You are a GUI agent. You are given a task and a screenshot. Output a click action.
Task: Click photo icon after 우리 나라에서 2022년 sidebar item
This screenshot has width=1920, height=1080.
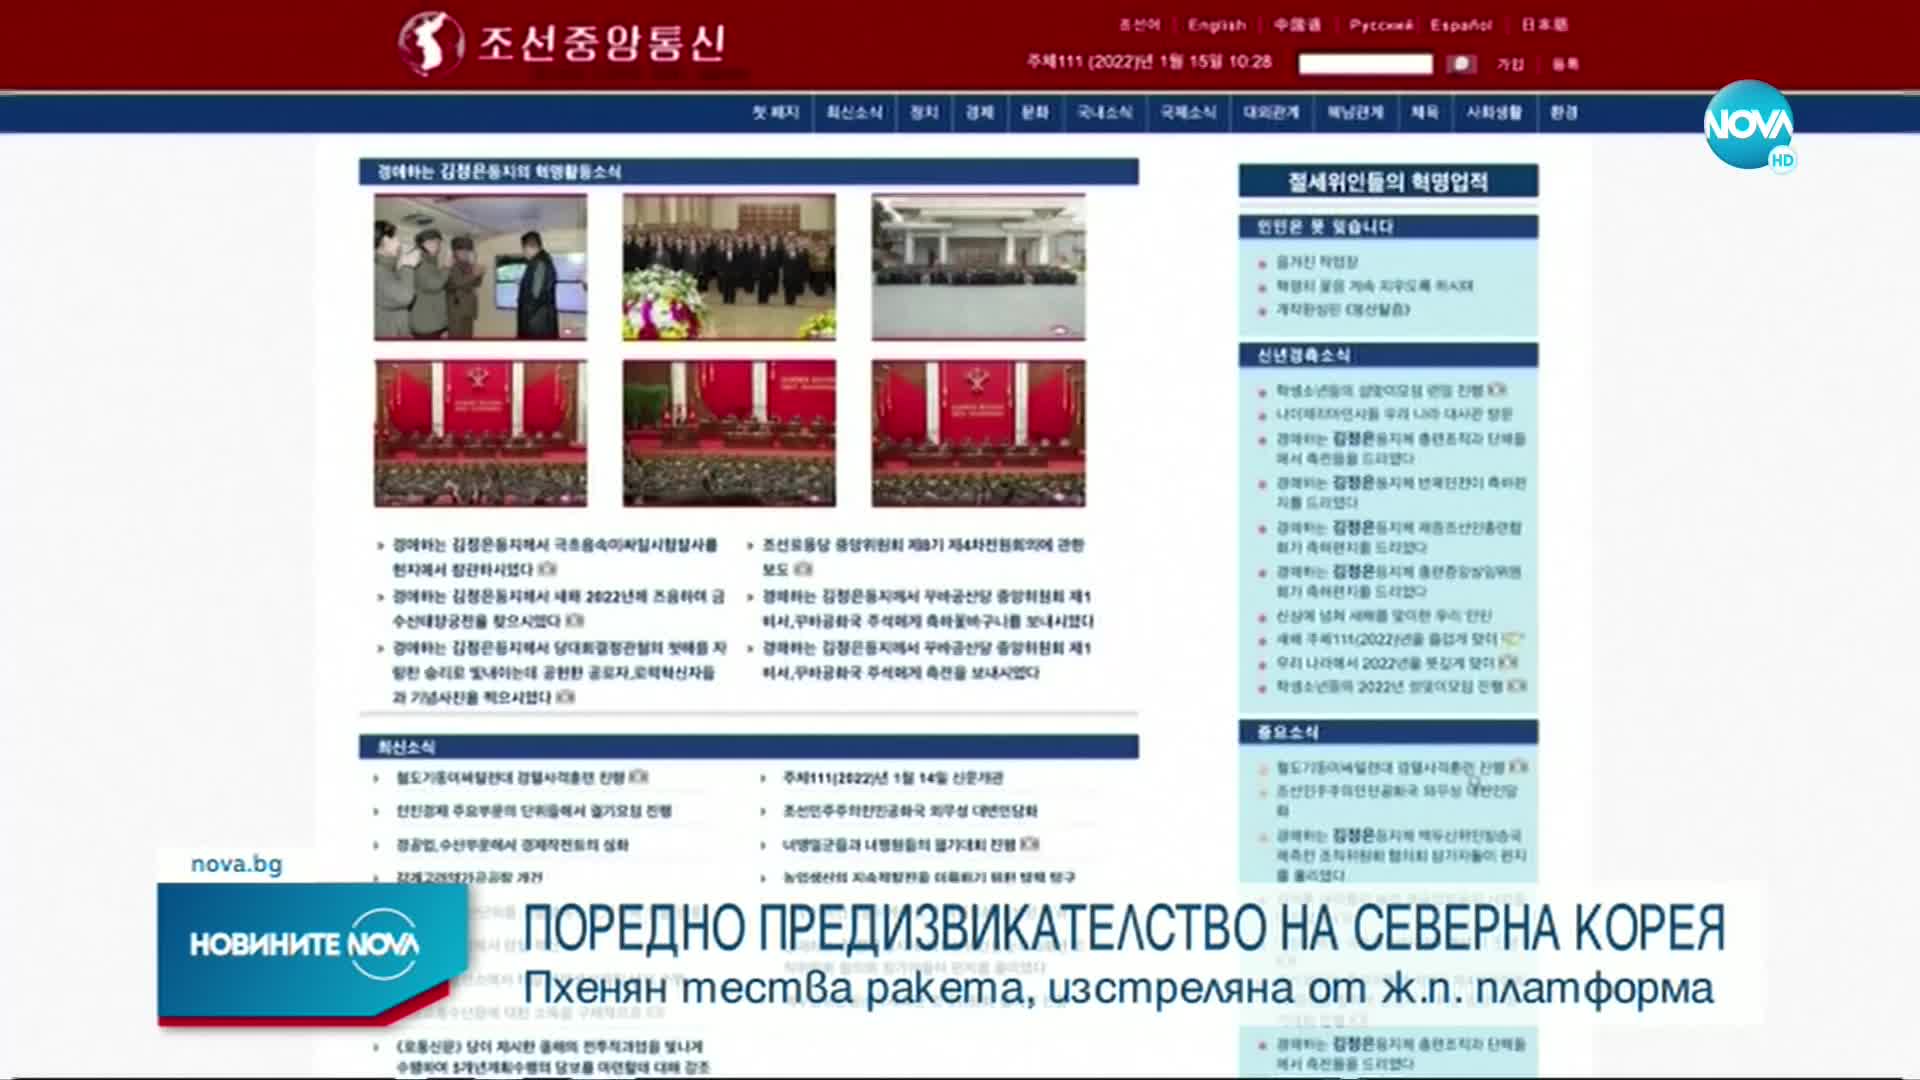(1509, 663)
